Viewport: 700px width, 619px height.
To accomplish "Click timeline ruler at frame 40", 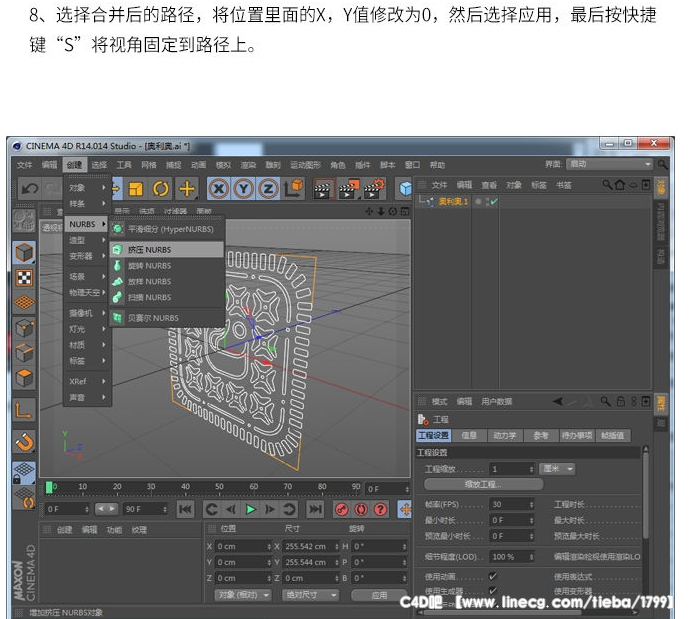I will click(185, 488).
